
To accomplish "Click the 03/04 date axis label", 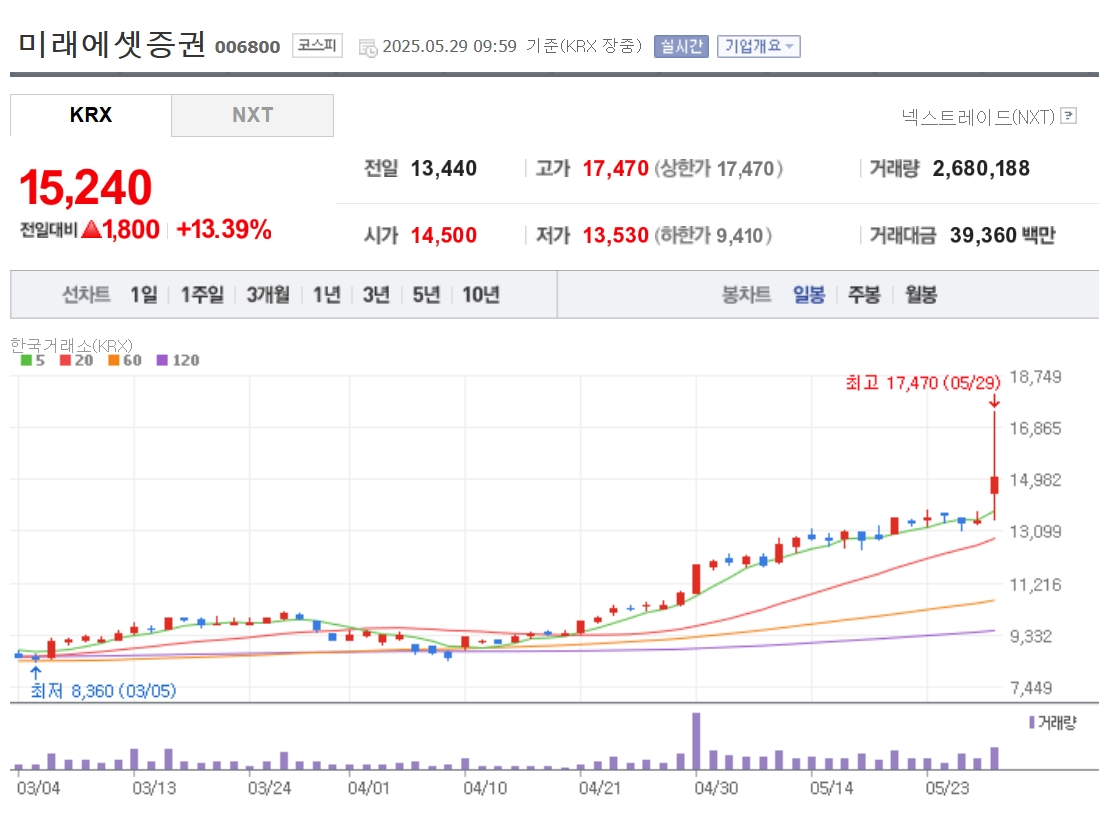I will click(x=39, y=788).
